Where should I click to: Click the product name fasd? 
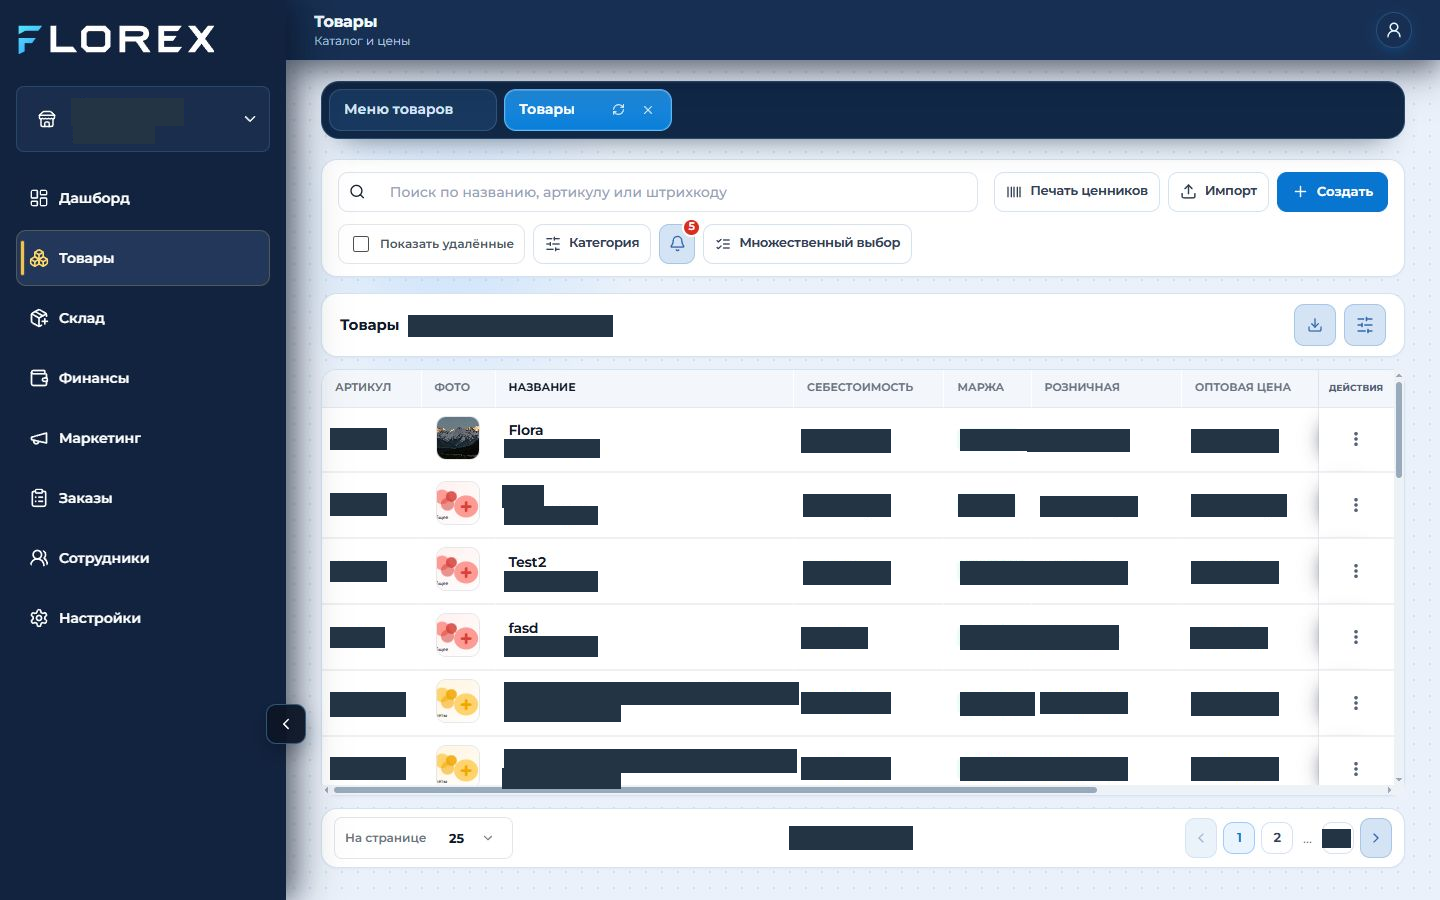(x=523, y=628)
